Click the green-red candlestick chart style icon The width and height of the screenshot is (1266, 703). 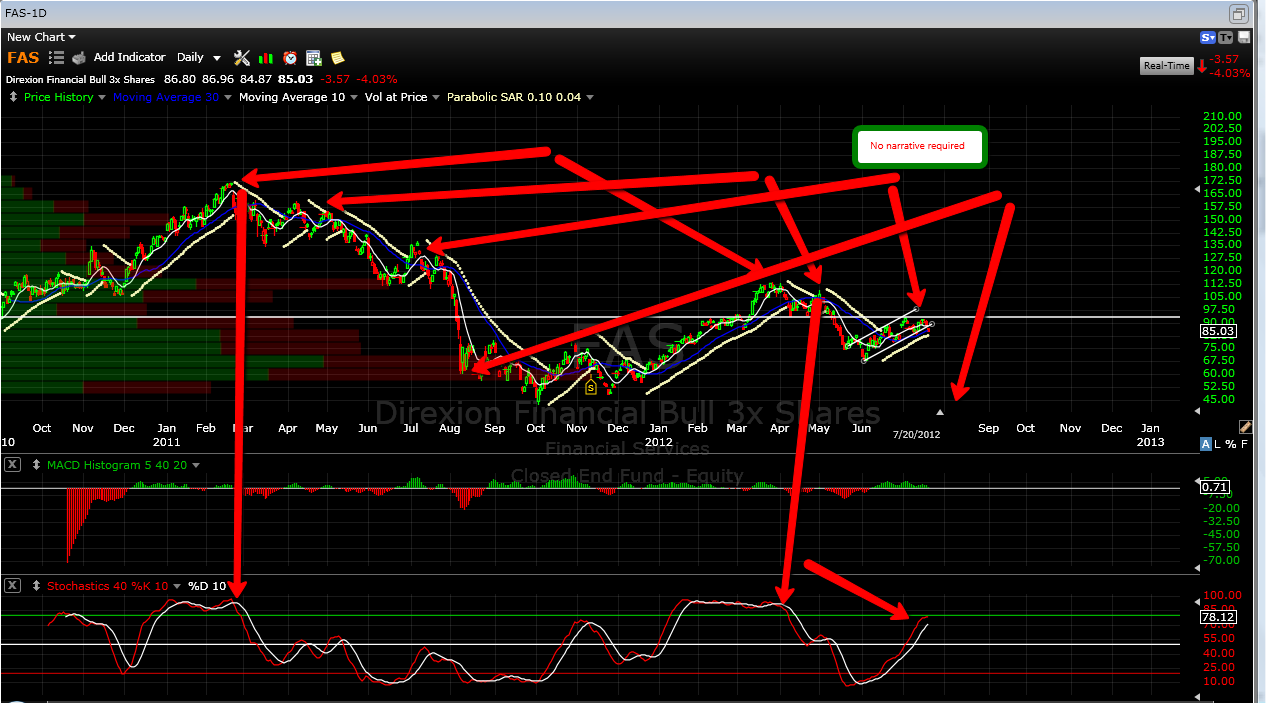coord(267,58)
